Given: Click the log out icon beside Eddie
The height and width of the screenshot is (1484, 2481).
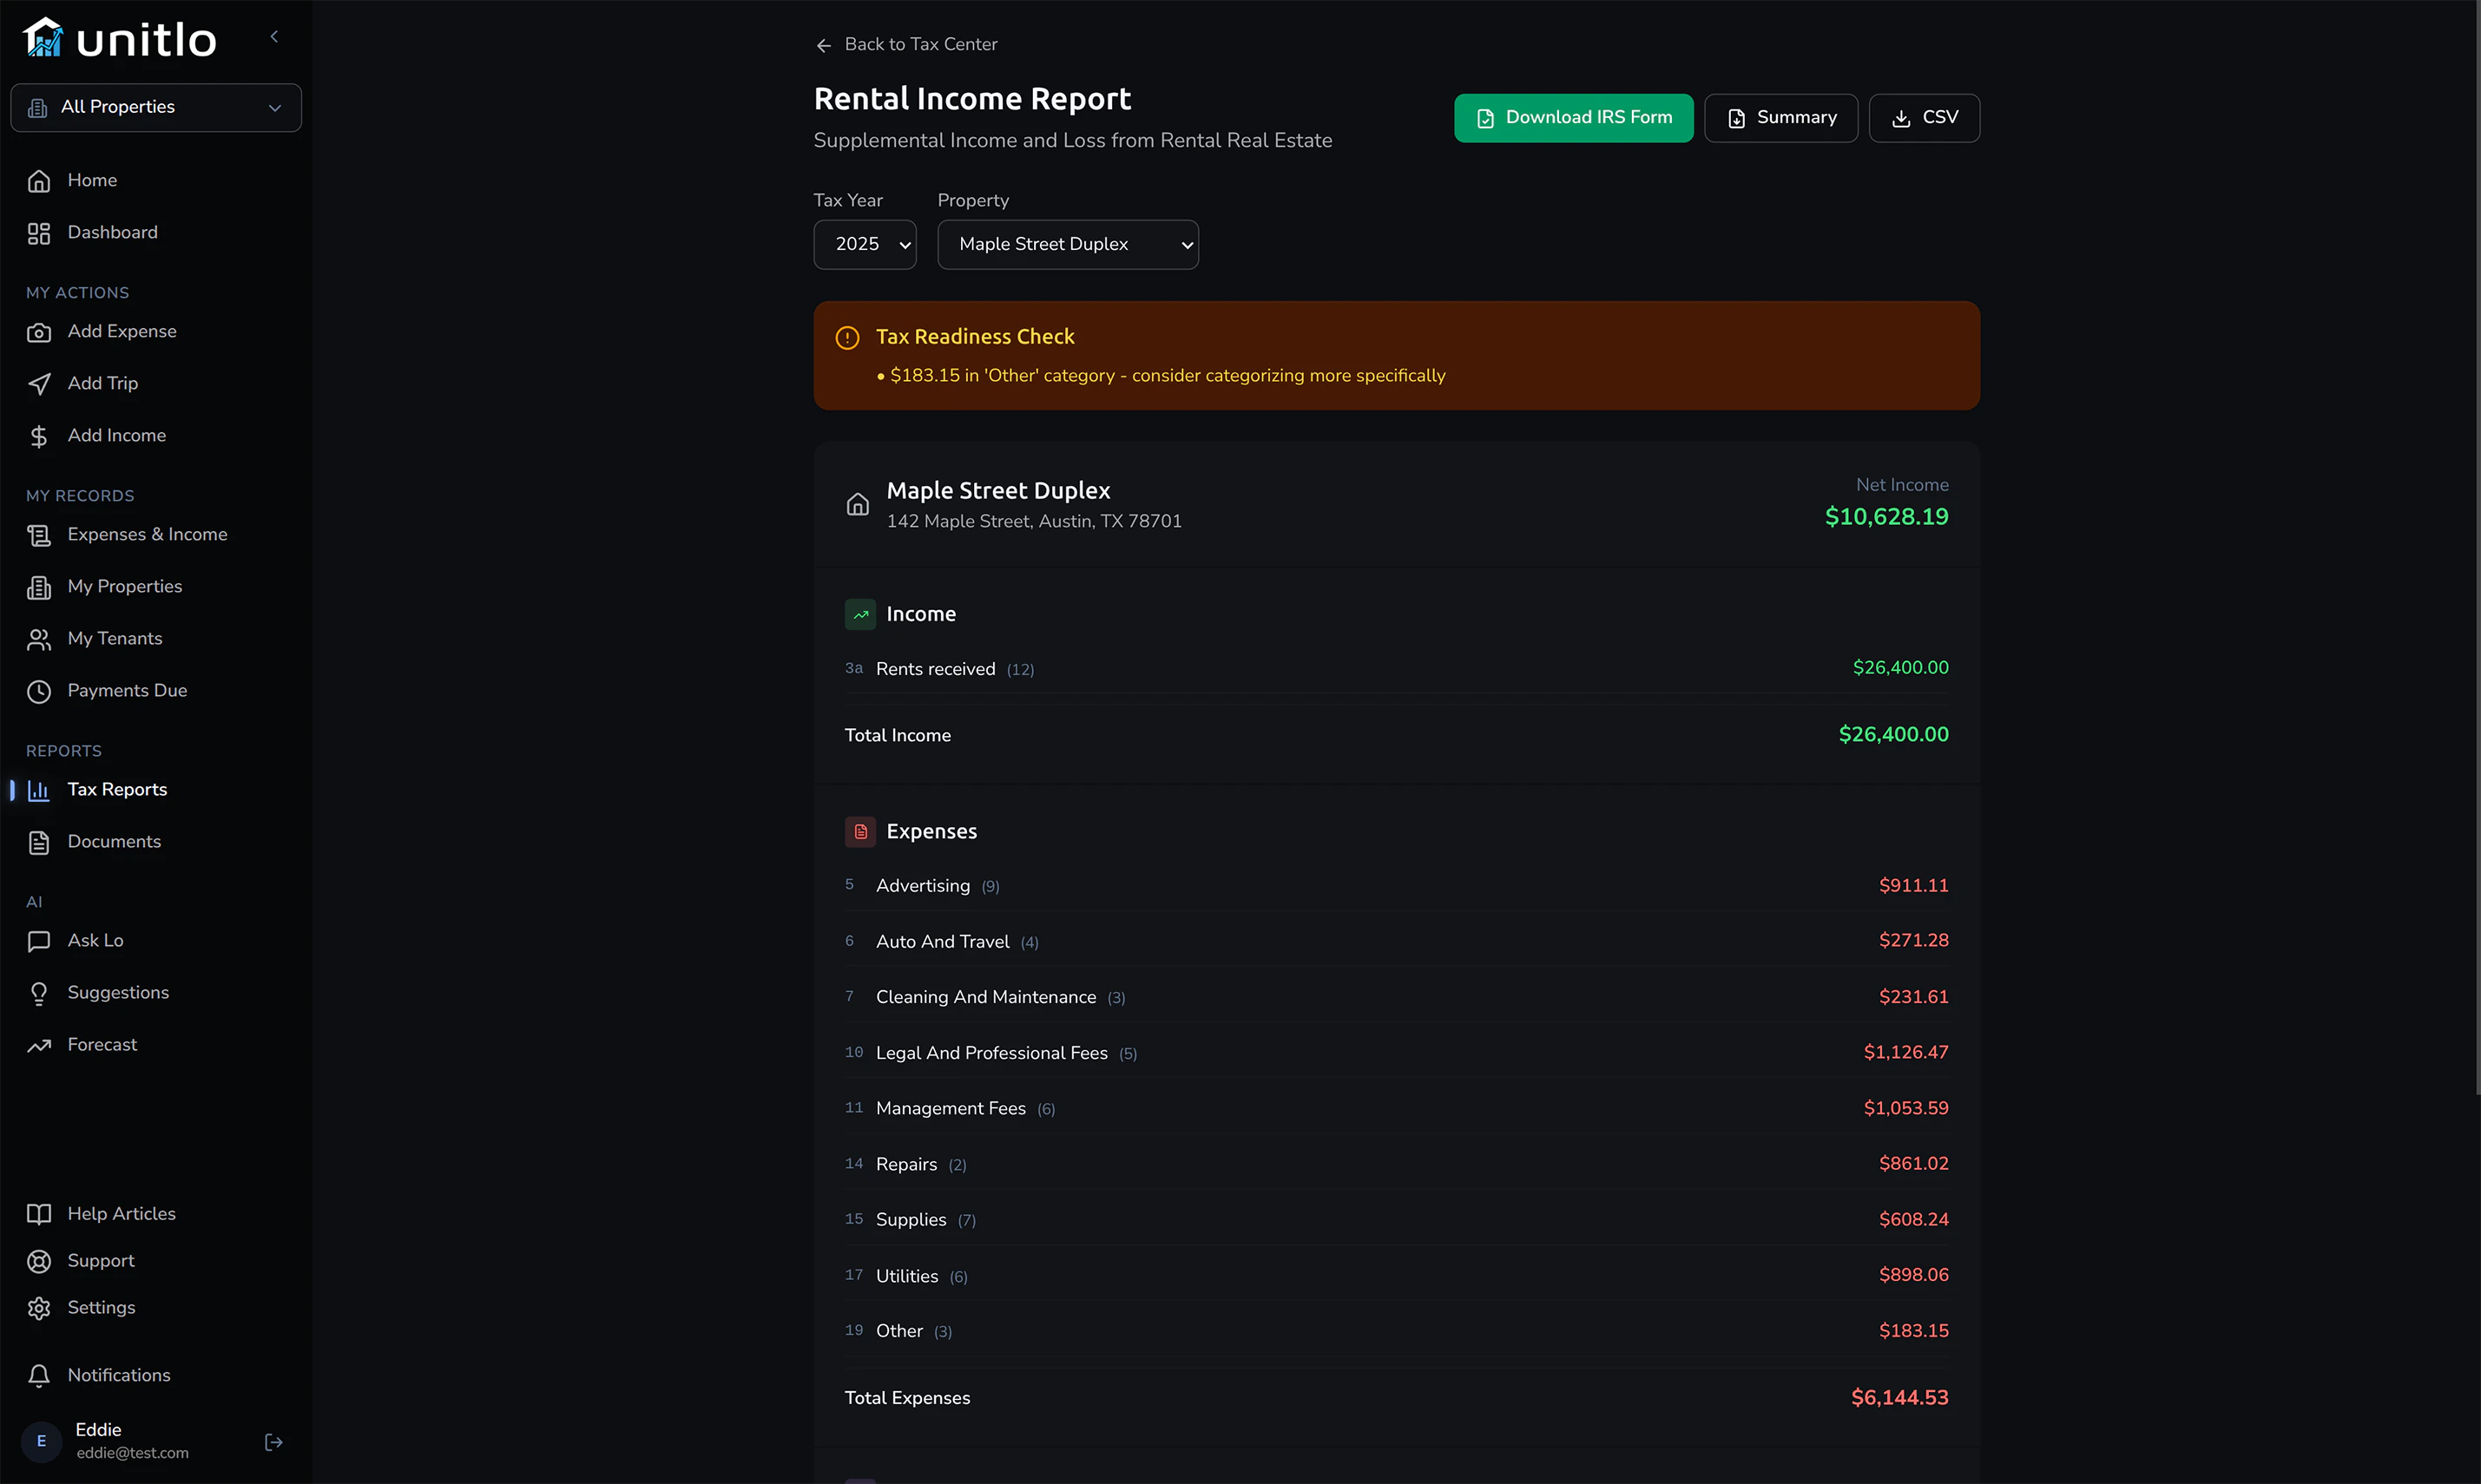Looking at the screenshot, I should (273, 1441).
